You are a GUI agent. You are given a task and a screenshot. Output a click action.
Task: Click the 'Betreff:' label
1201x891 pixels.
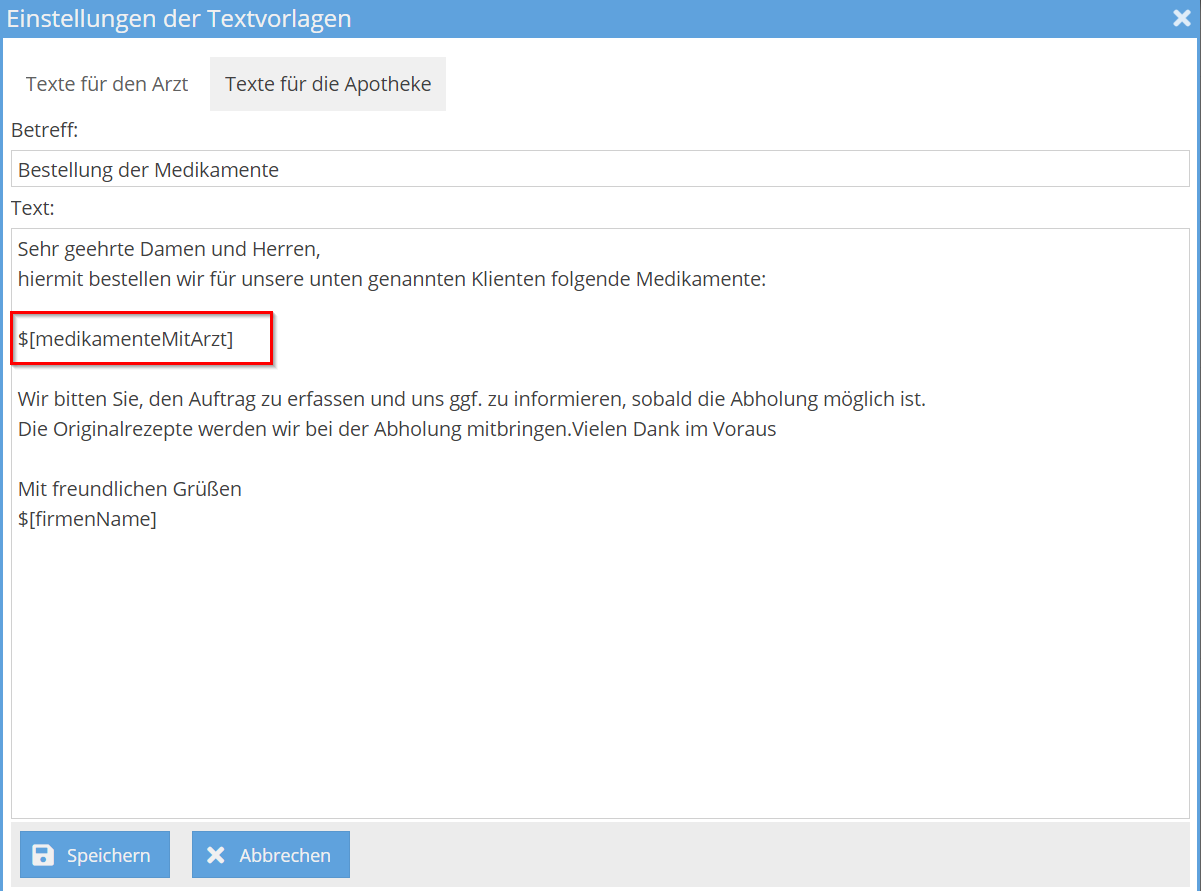coord(45,130)
